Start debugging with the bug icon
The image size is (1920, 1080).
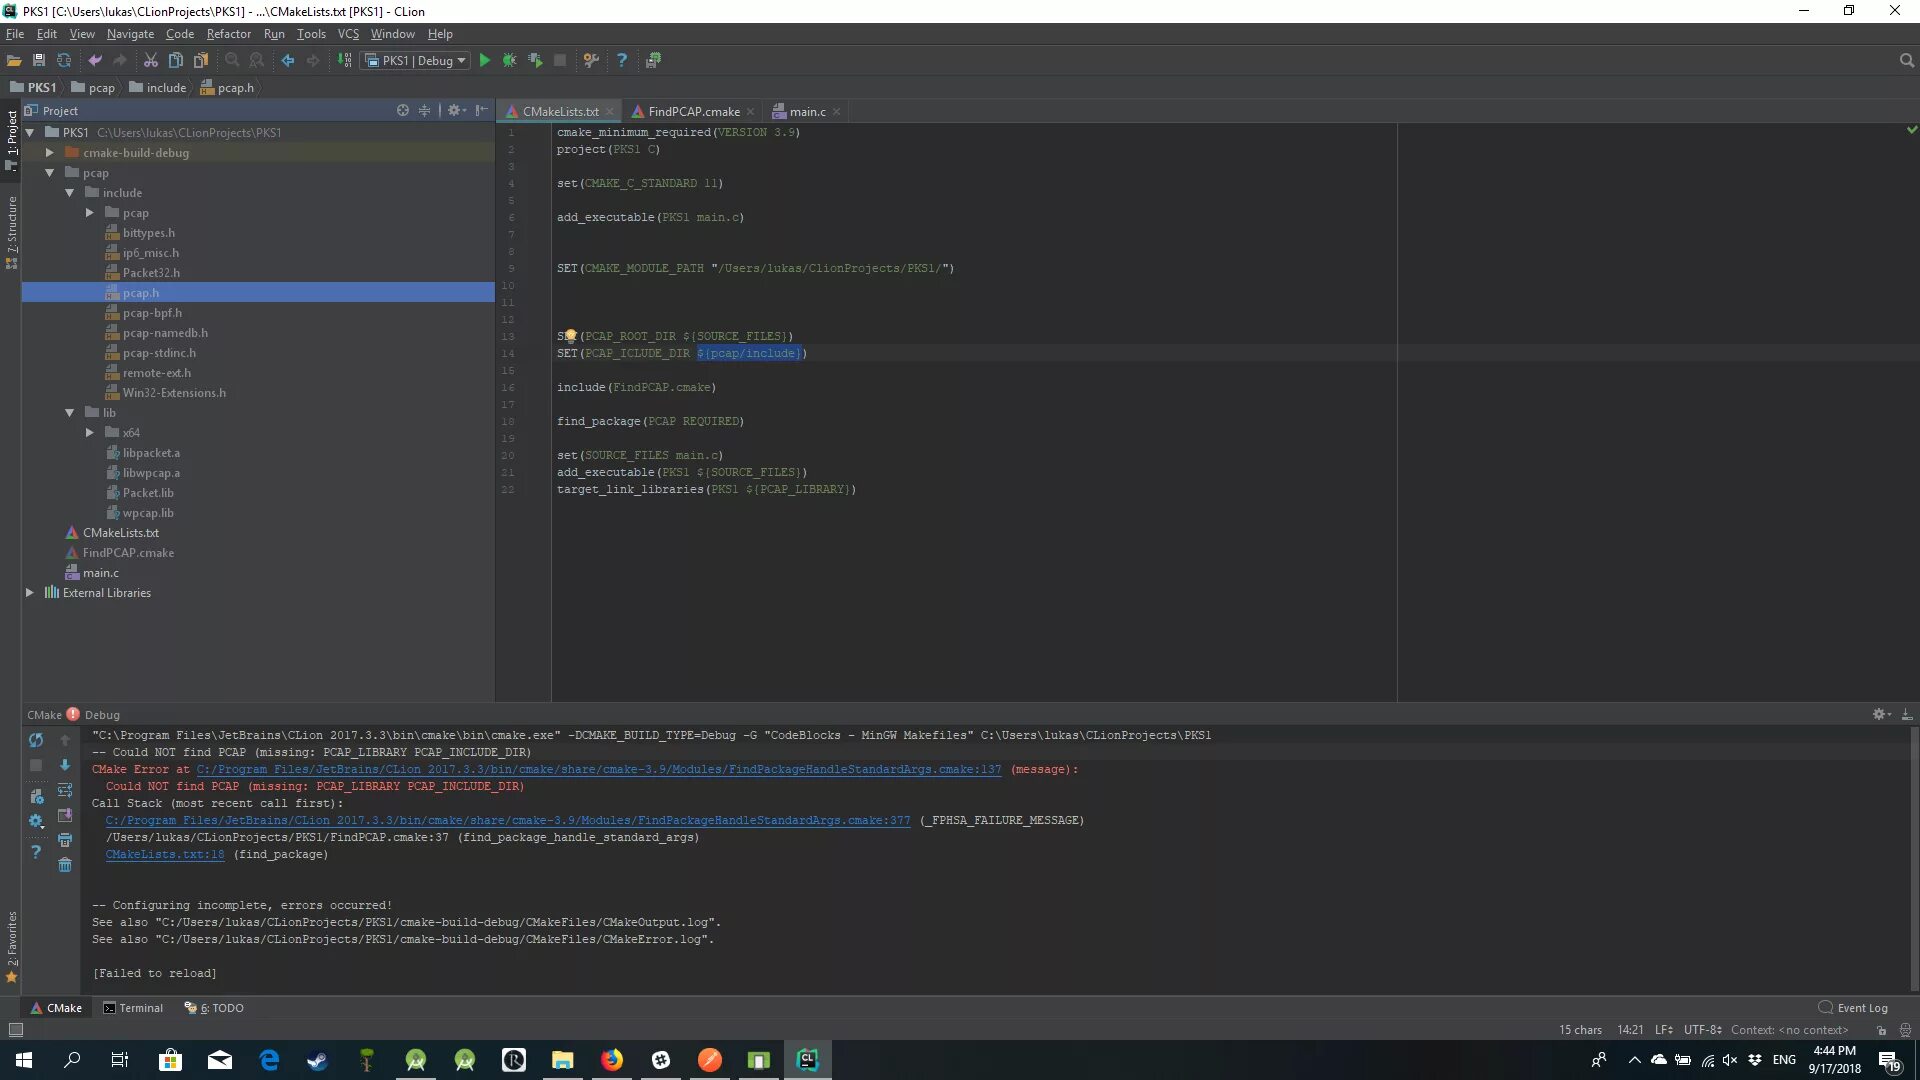click(510, 61)
